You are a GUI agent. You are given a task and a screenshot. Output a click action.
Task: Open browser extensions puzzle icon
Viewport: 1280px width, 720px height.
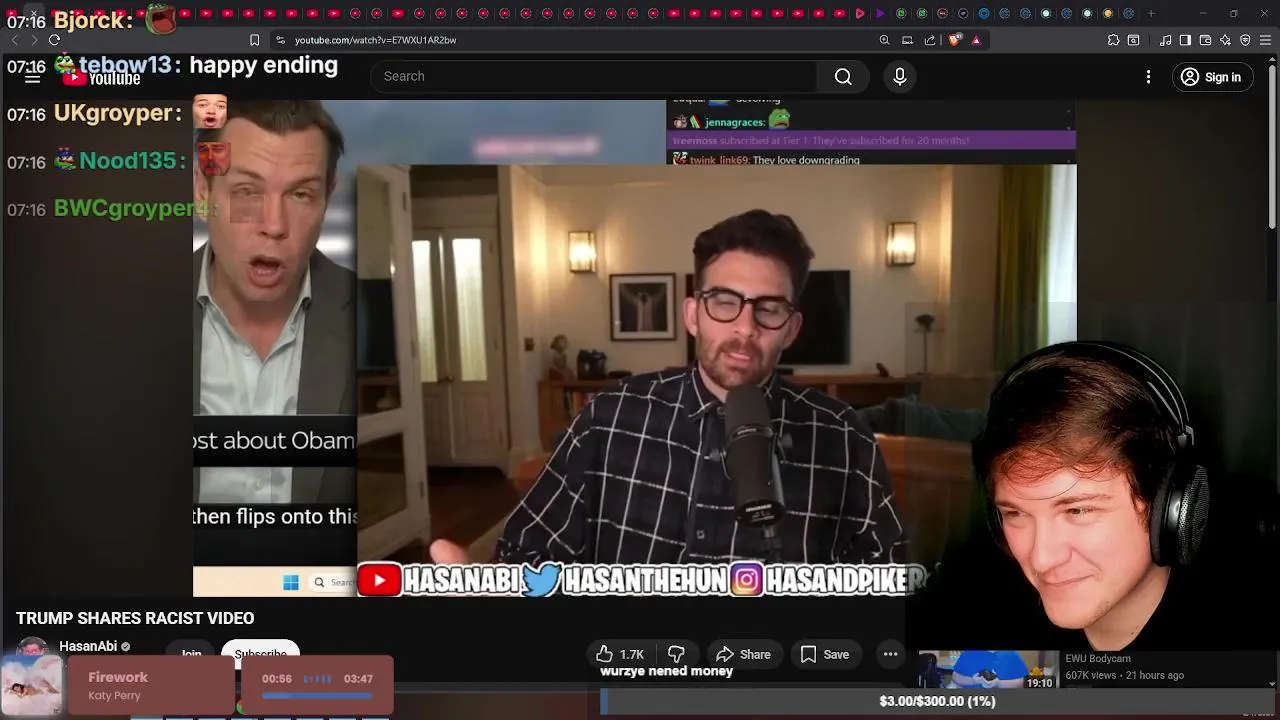[1113, 40]
